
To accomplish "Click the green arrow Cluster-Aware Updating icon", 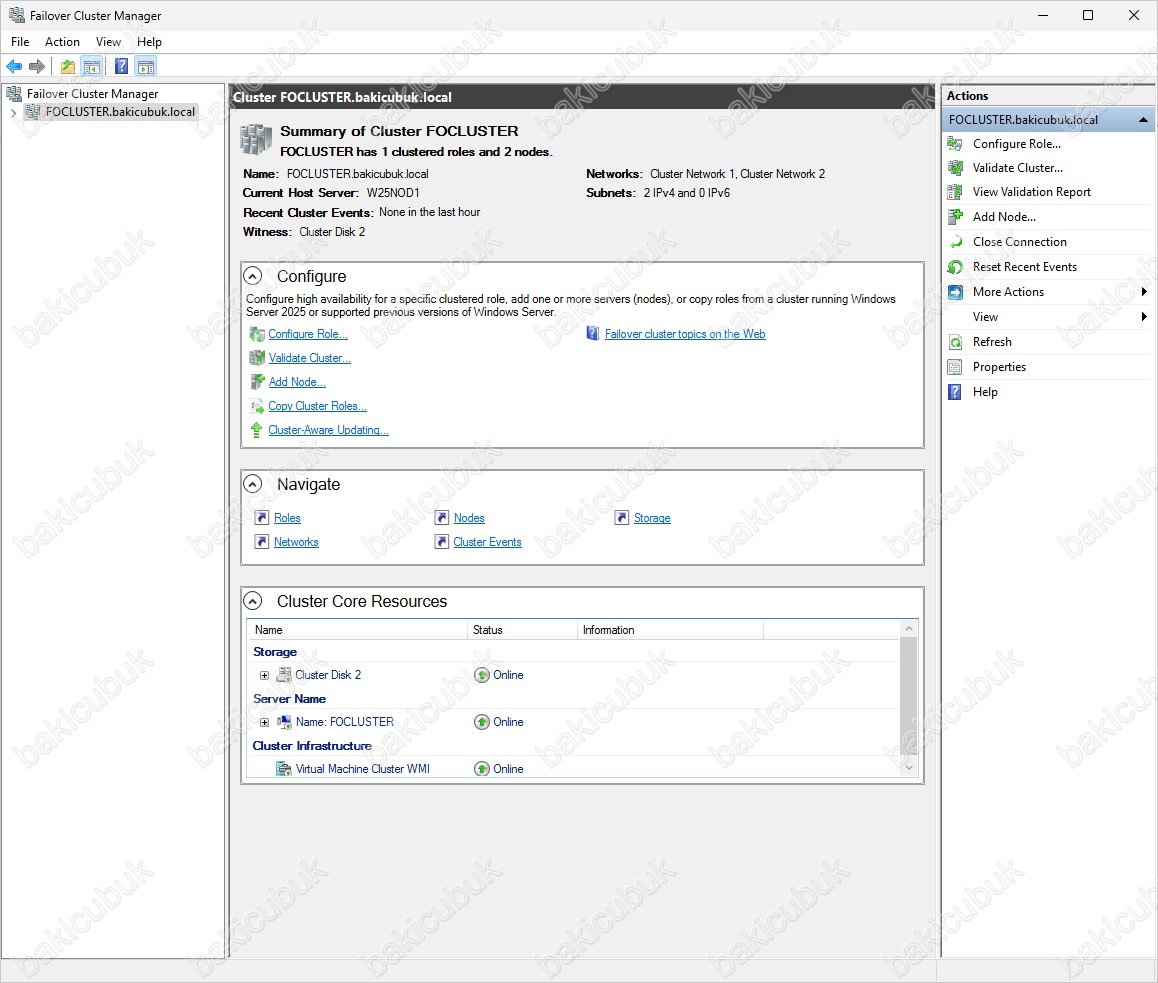I will point(256,430).
